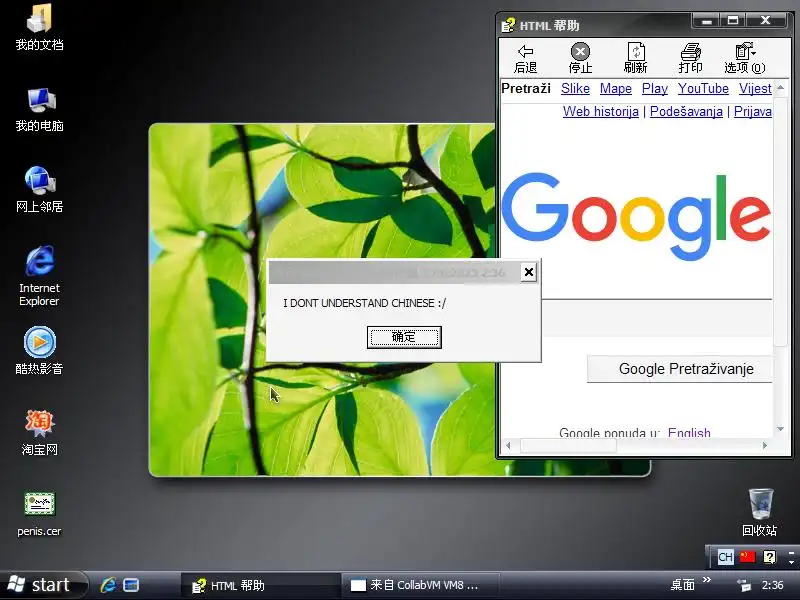Click the 2:36 clock in the system tray
This screenshot has width=800, height=600.
pyautogui.click(x=772, y=585)
